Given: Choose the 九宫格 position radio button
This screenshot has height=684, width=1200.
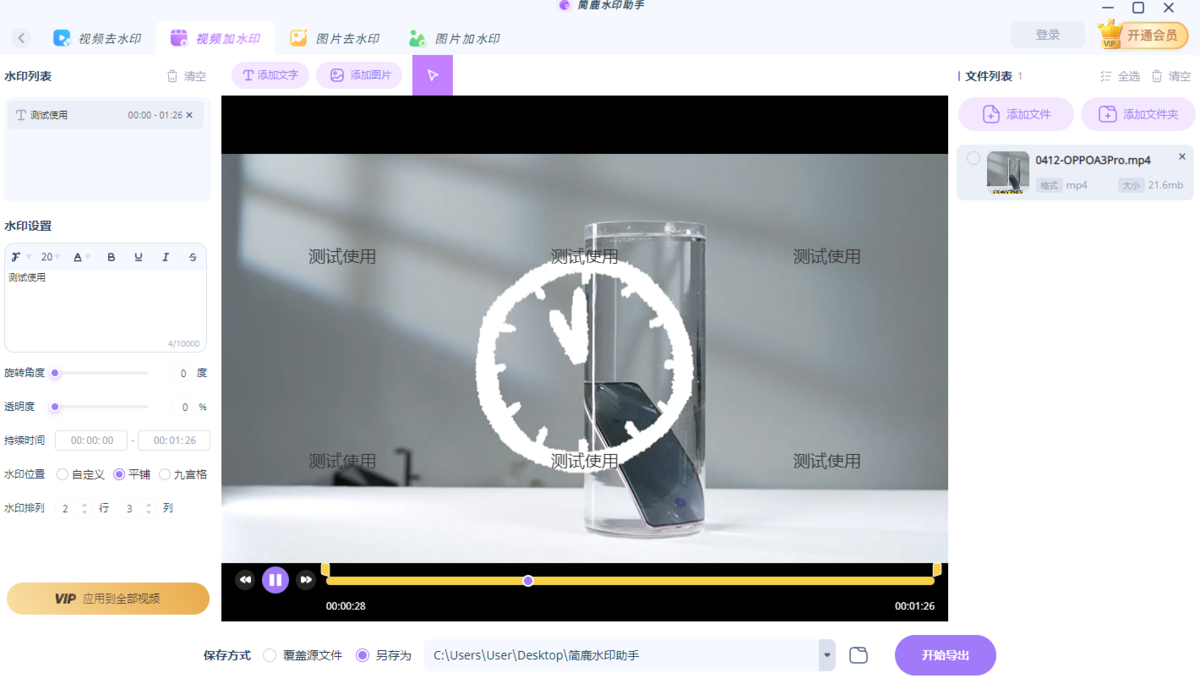Looking at the screenshot, I should point(165,474).
